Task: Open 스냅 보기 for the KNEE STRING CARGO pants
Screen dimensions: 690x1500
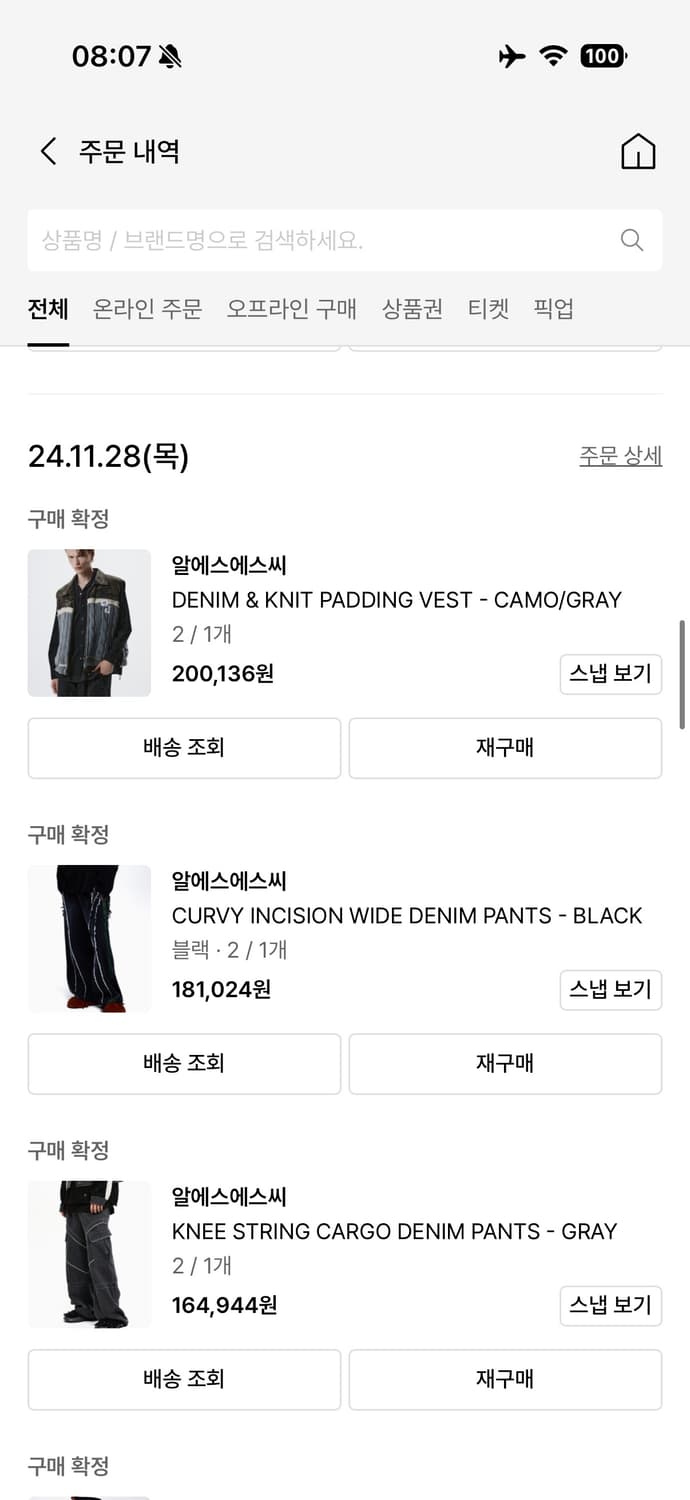Action: coord(610,1306)
